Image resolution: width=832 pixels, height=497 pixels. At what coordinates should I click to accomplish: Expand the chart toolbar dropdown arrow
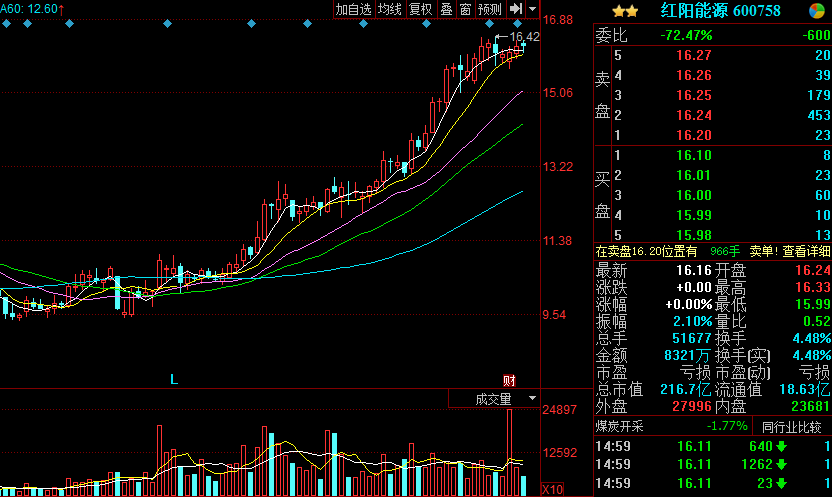[533, 9]
